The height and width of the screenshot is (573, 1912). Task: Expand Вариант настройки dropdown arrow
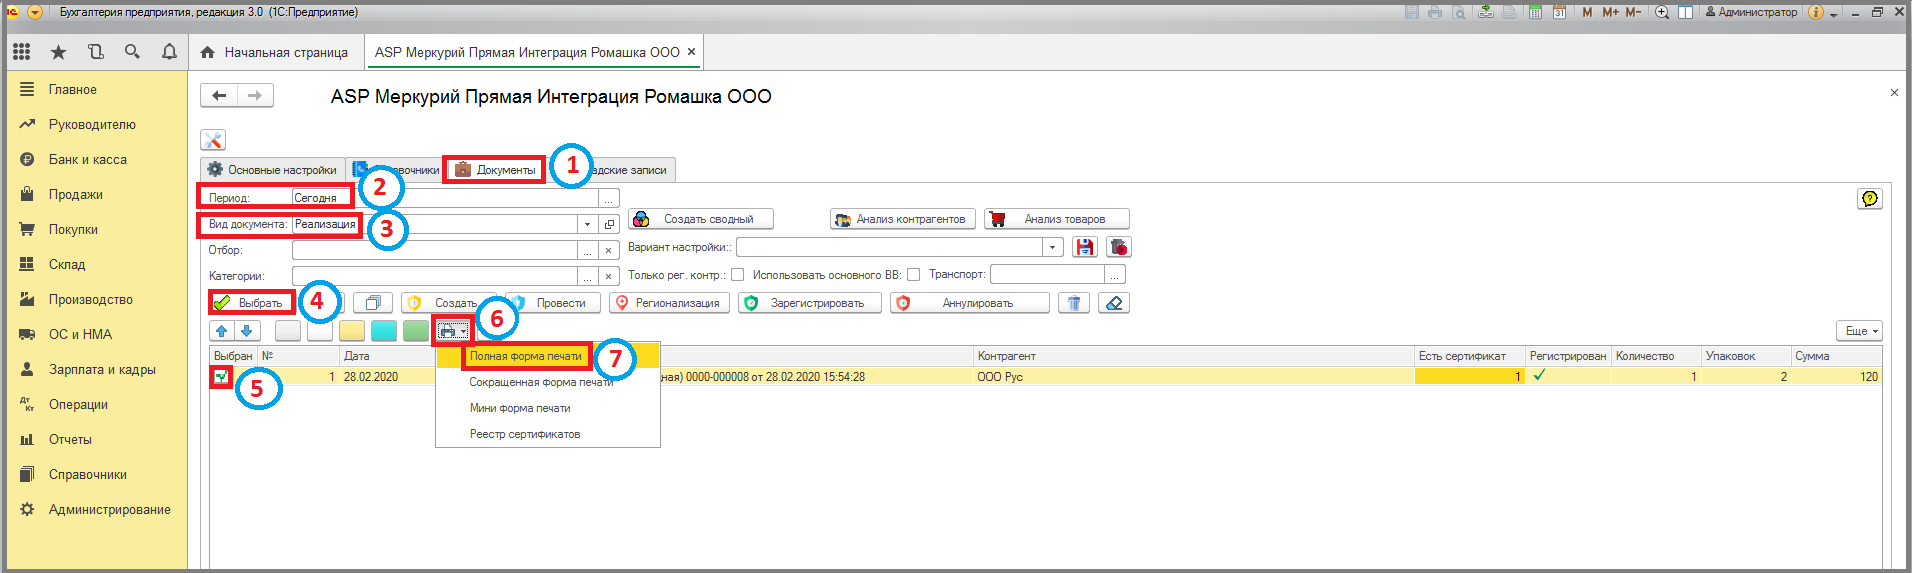coord(1053,247)
